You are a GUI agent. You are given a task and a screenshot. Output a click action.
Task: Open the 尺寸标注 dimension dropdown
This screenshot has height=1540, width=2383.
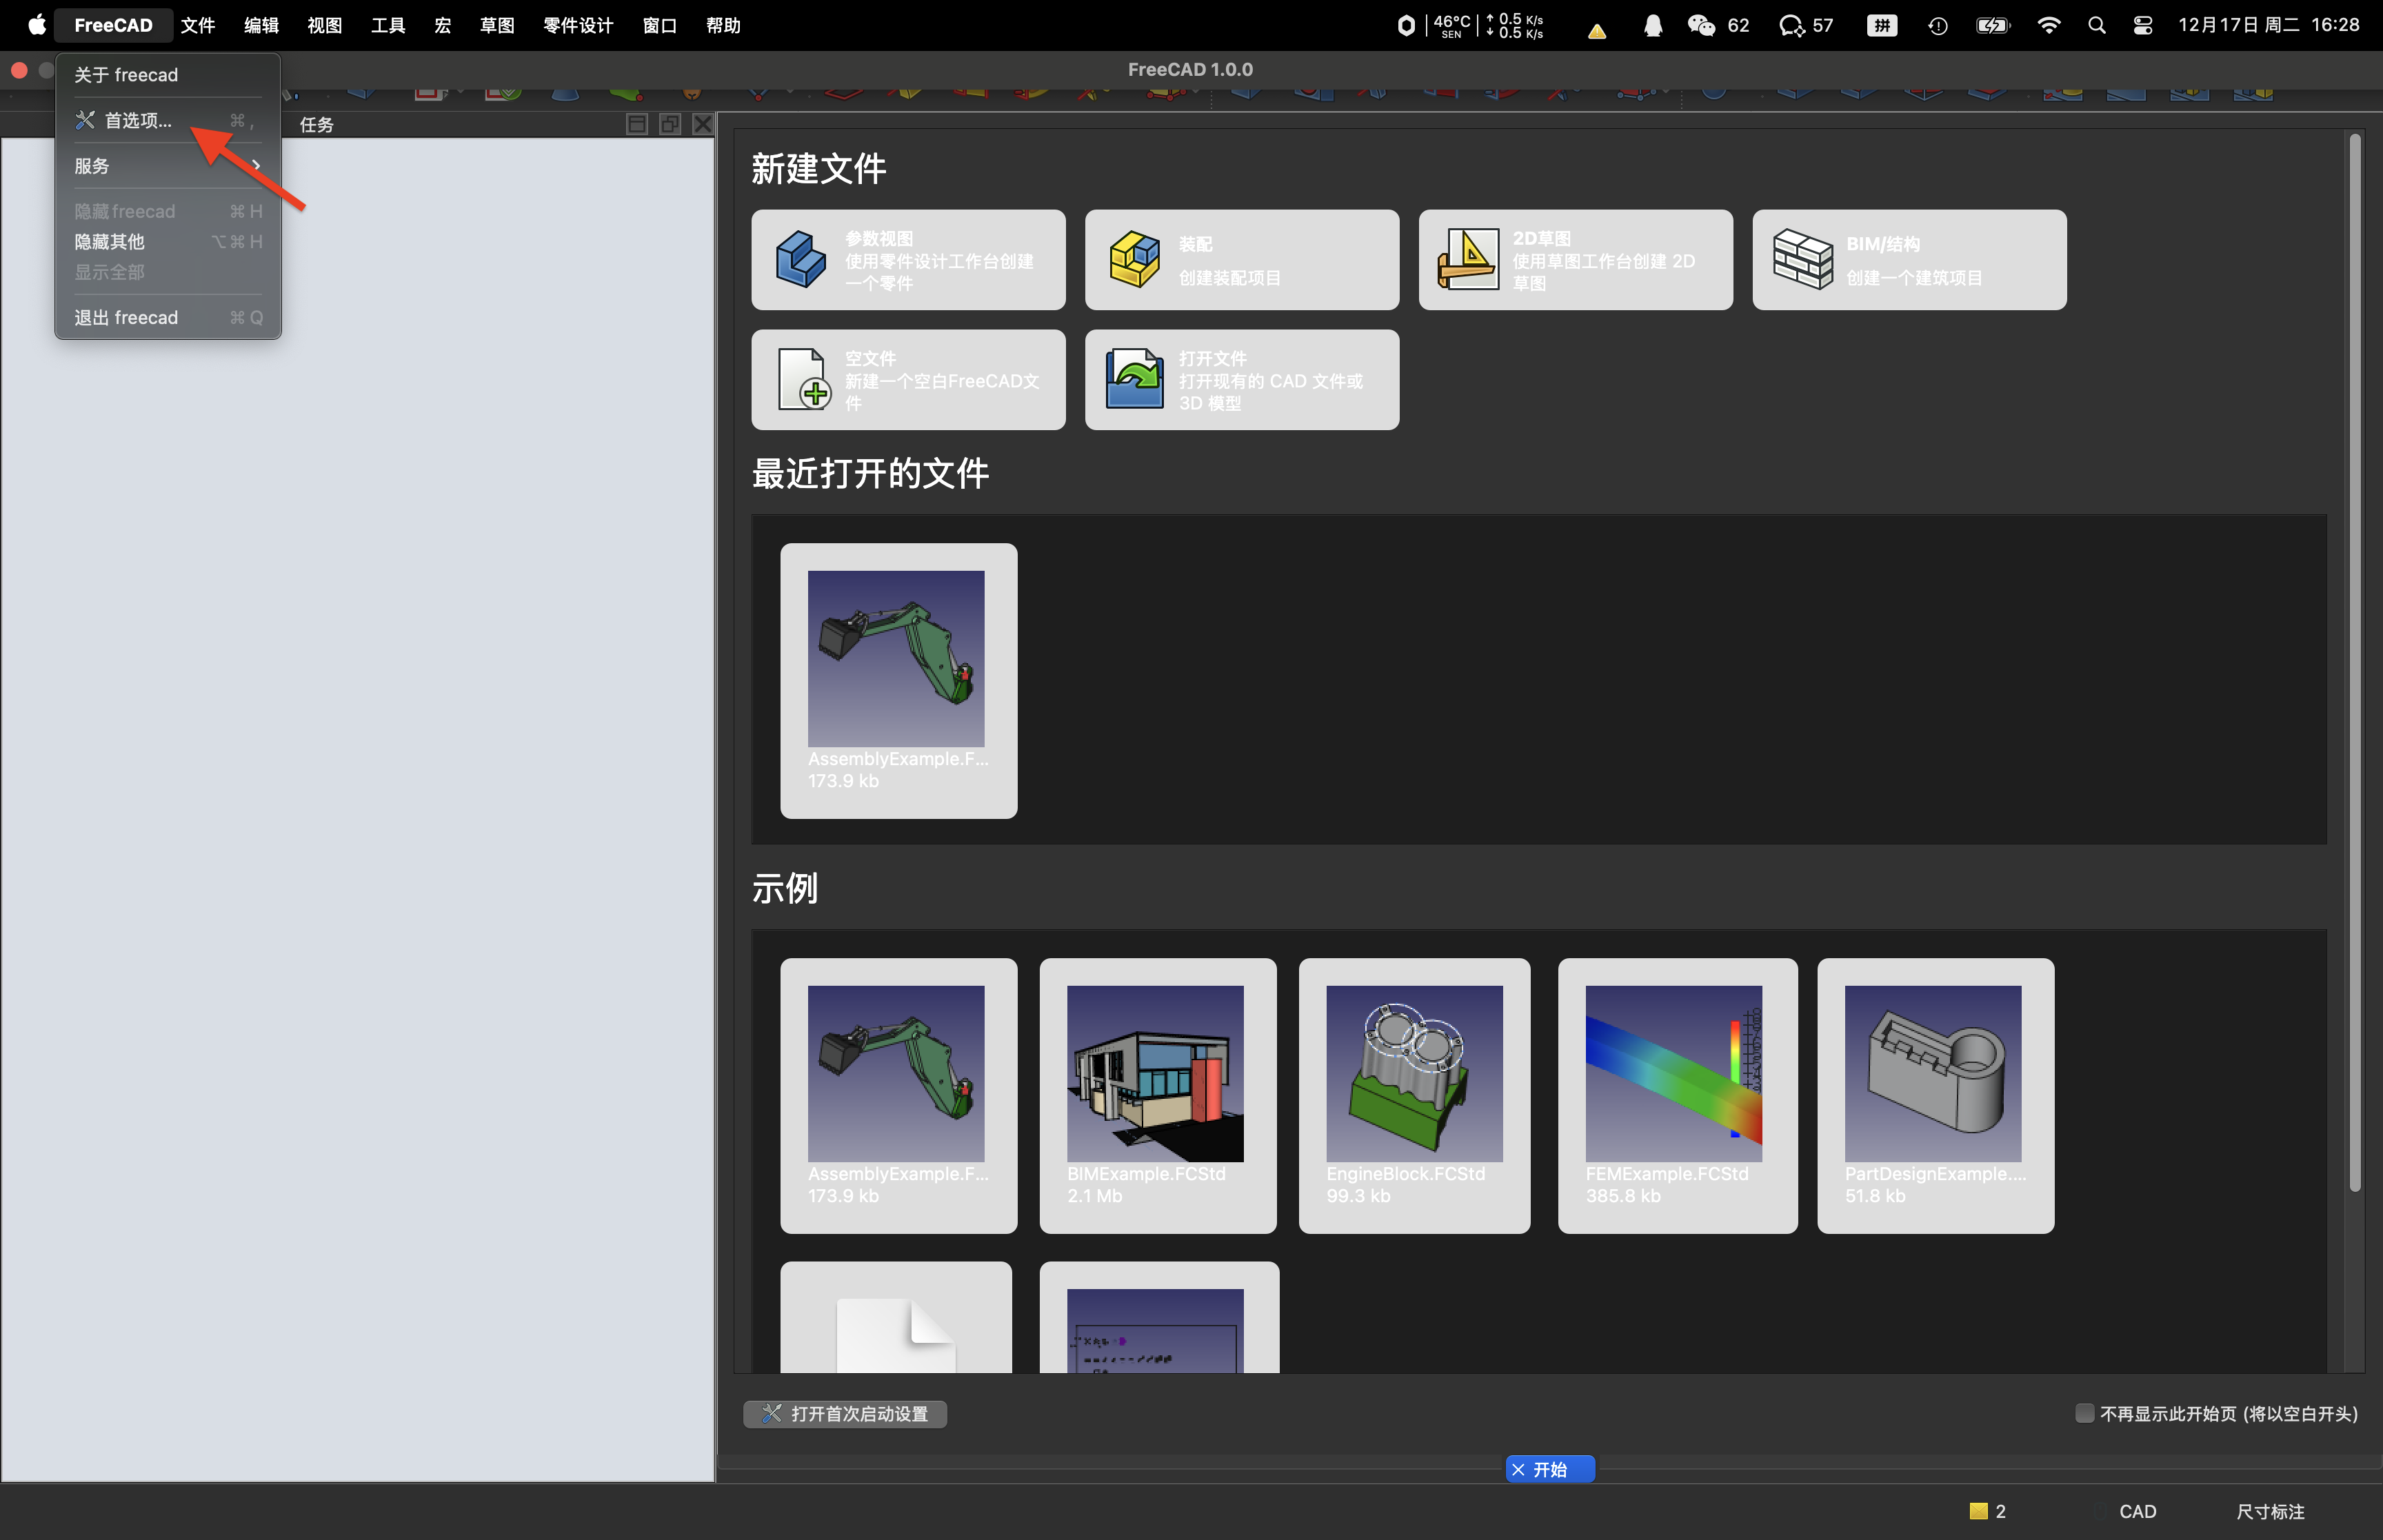pos(2270,1511)
